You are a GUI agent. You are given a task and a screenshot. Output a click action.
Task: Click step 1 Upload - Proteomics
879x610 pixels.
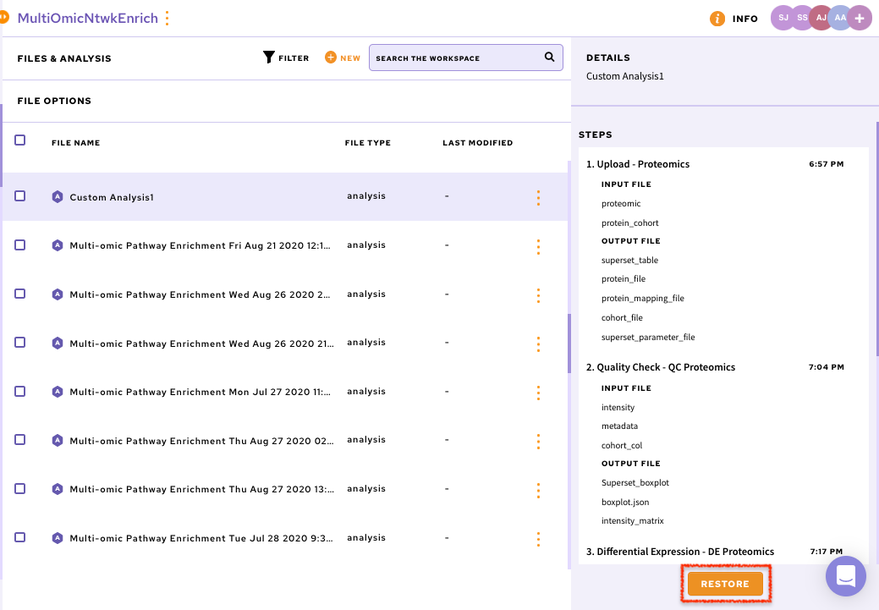click(x=638, y=164)
